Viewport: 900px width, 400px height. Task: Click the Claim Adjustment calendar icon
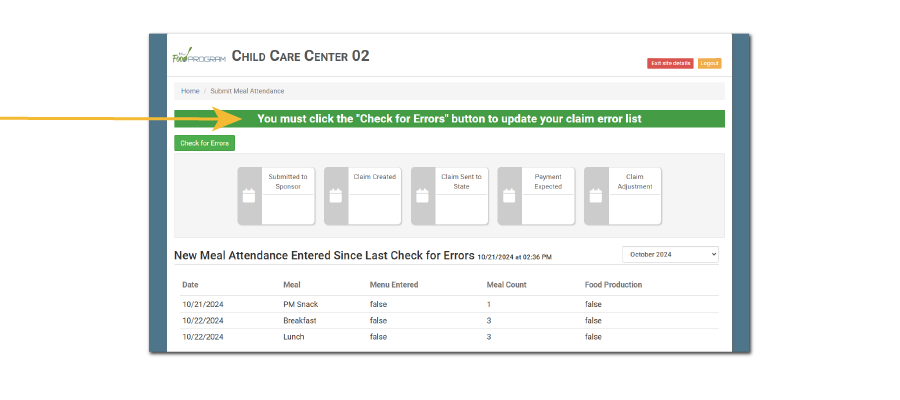pyautogui.click(x=596, y=196)
